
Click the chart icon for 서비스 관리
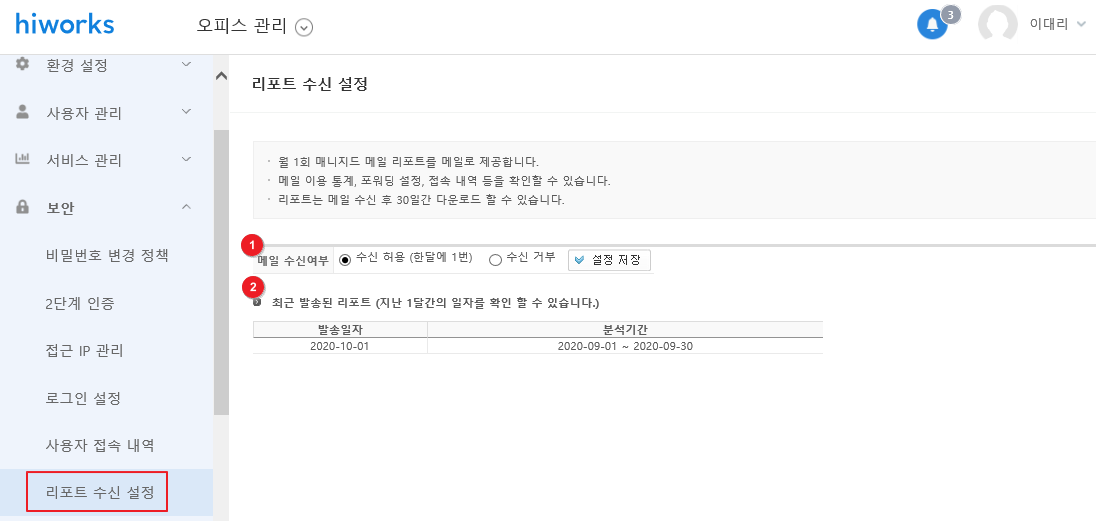(22, 159)
